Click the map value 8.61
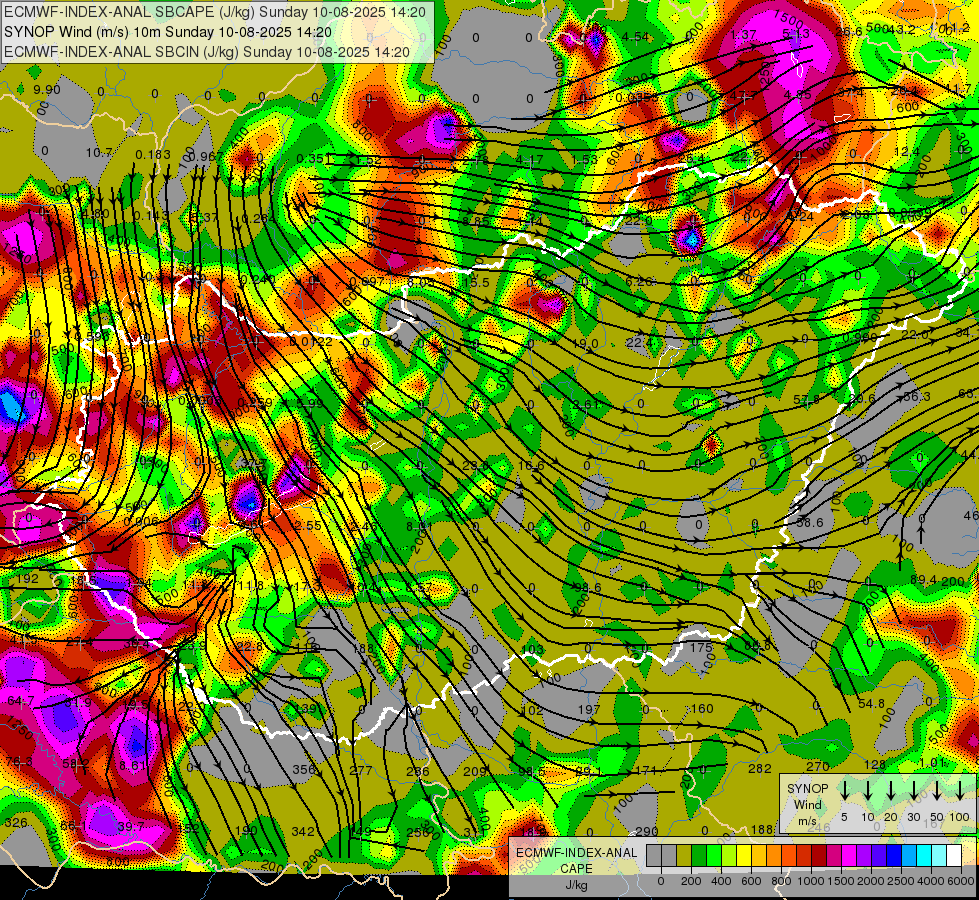 pyautogui.click(x=132, y=766)
